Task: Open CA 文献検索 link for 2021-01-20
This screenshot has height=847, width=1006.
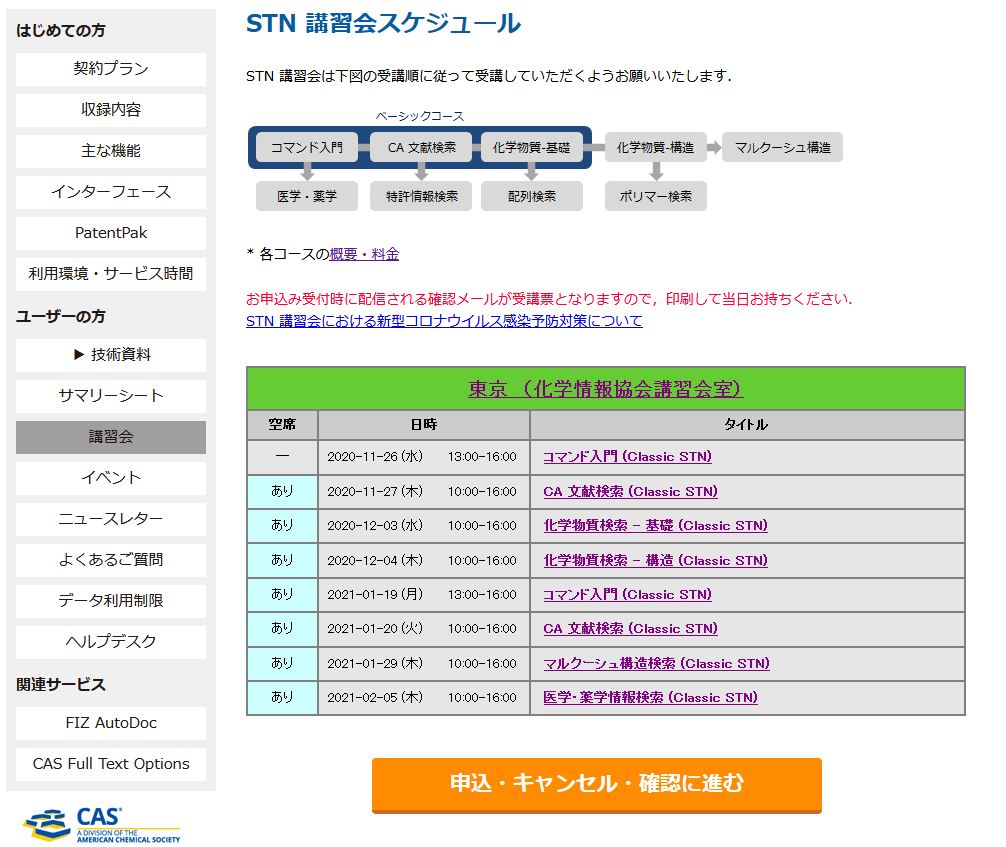Action: pyautogui.click(x=630, y=629)
